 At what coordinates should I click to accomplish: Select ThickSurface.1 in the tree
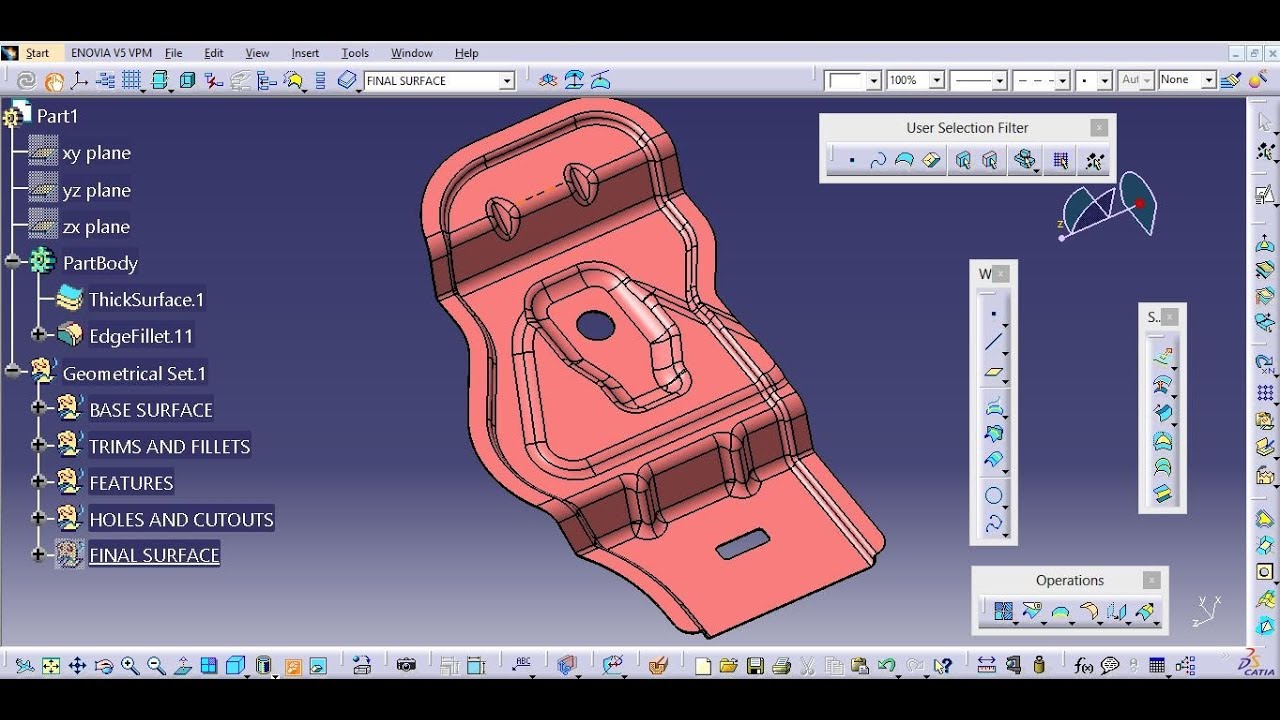point(146,299)
